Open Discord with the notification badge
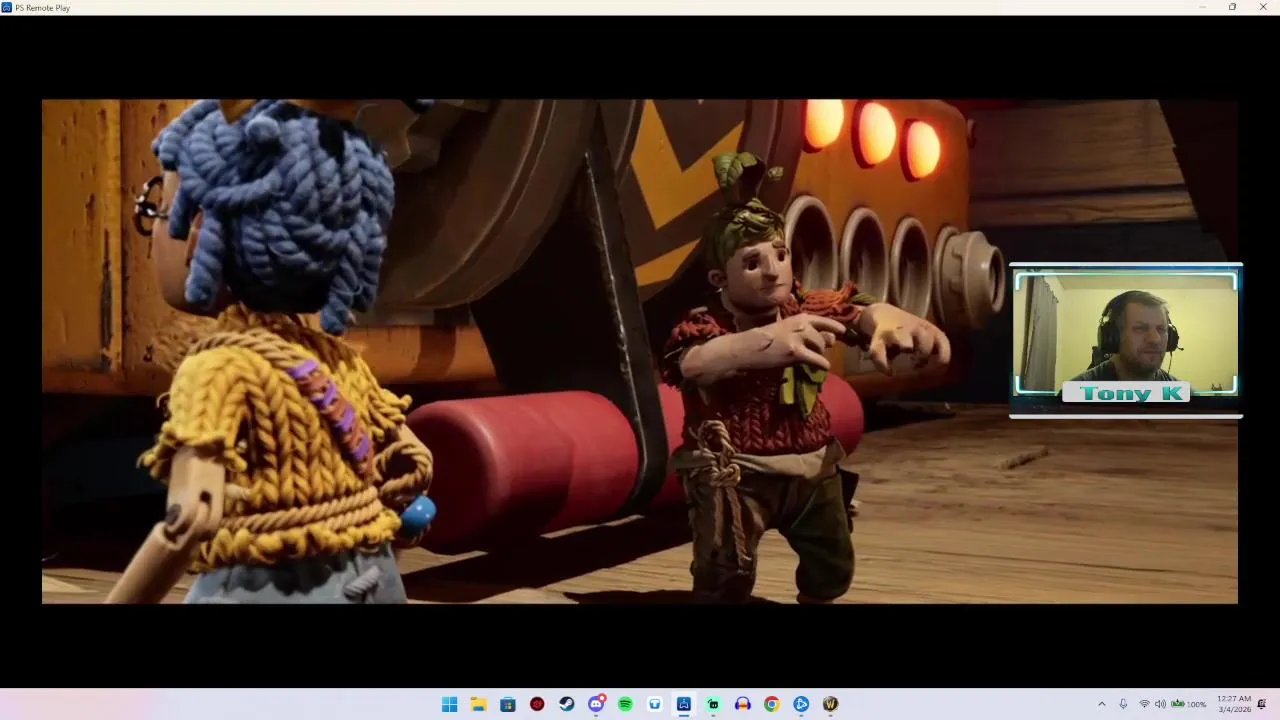Viewport: 1280px width, 720px height. [597, 704]
